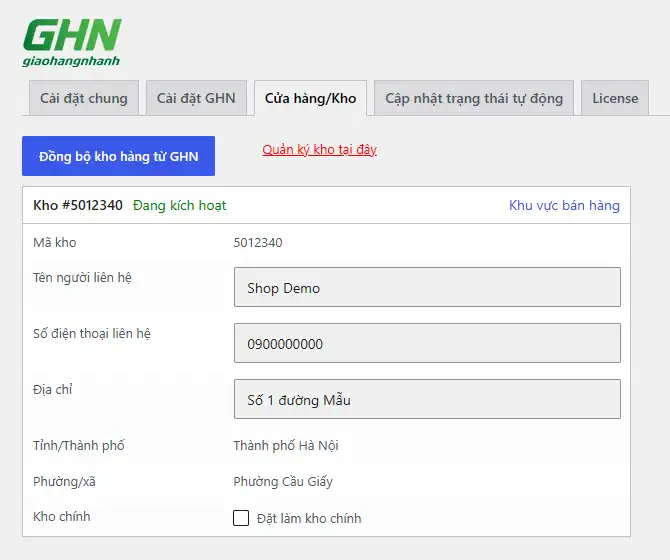Go to the License tab
The height and width of the screenshot is (560, 670).
pyautogui.click(x=615, y=98)
